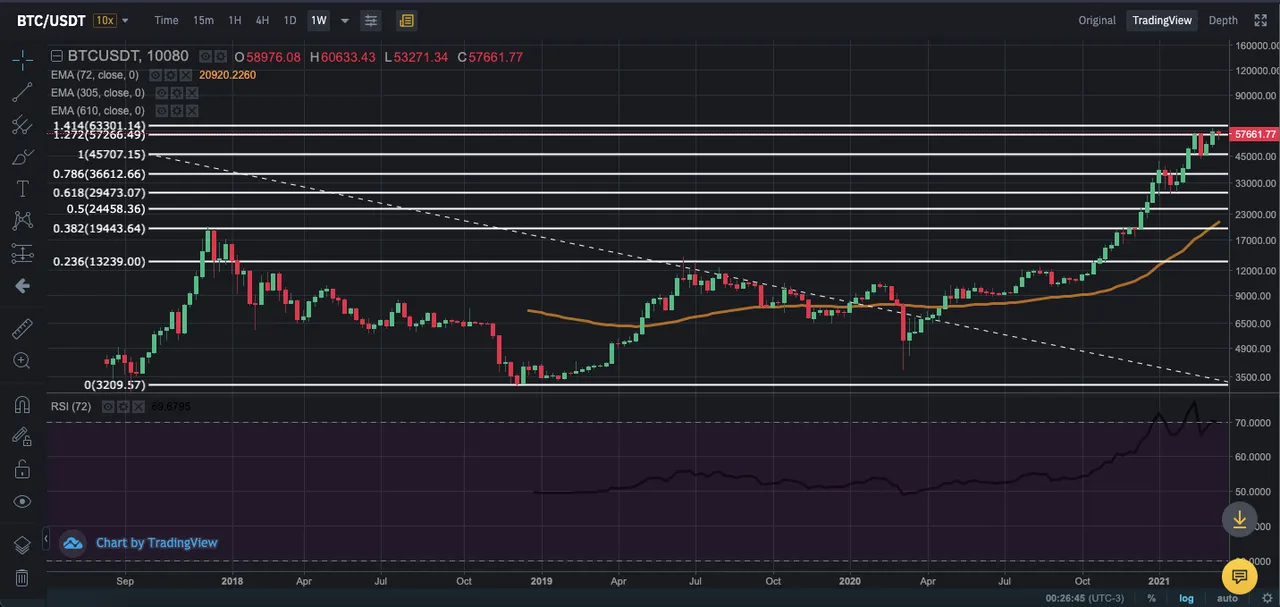The width and height of the screenshot is (1280, 607).
Task: Open BTCUSDT series settings gear
Action: [220, 57]
